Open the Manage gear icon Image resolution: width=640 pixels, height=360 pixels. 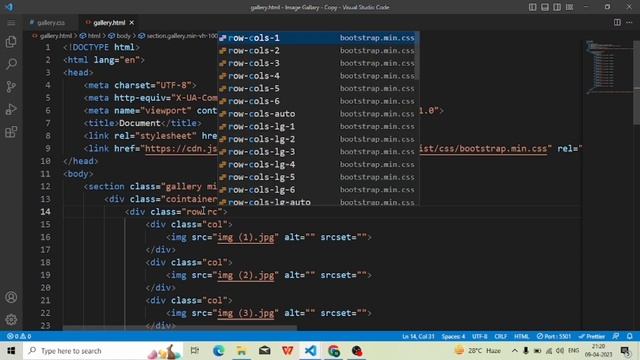[x=11, y=319]
